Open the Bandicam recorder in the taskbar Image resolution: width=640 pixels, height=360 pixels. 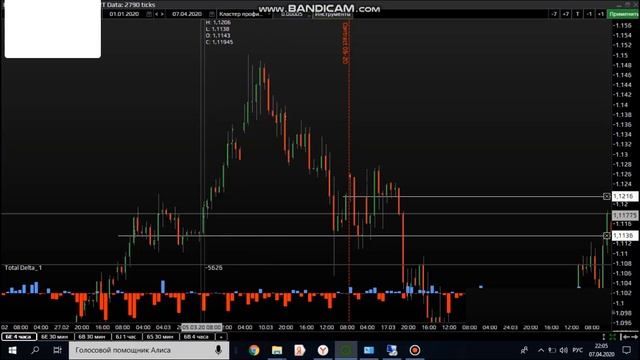click(x=415, y=350)
